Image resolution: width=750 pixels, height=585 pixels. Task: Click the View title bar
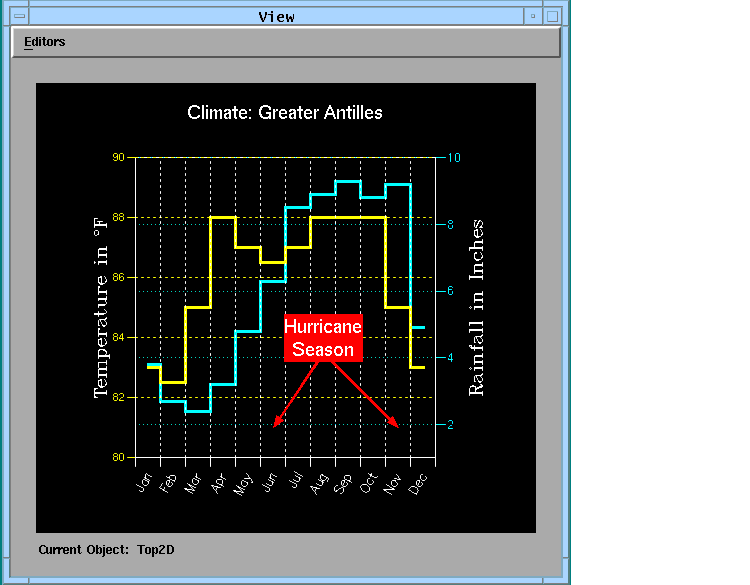[x=276, y=16]
